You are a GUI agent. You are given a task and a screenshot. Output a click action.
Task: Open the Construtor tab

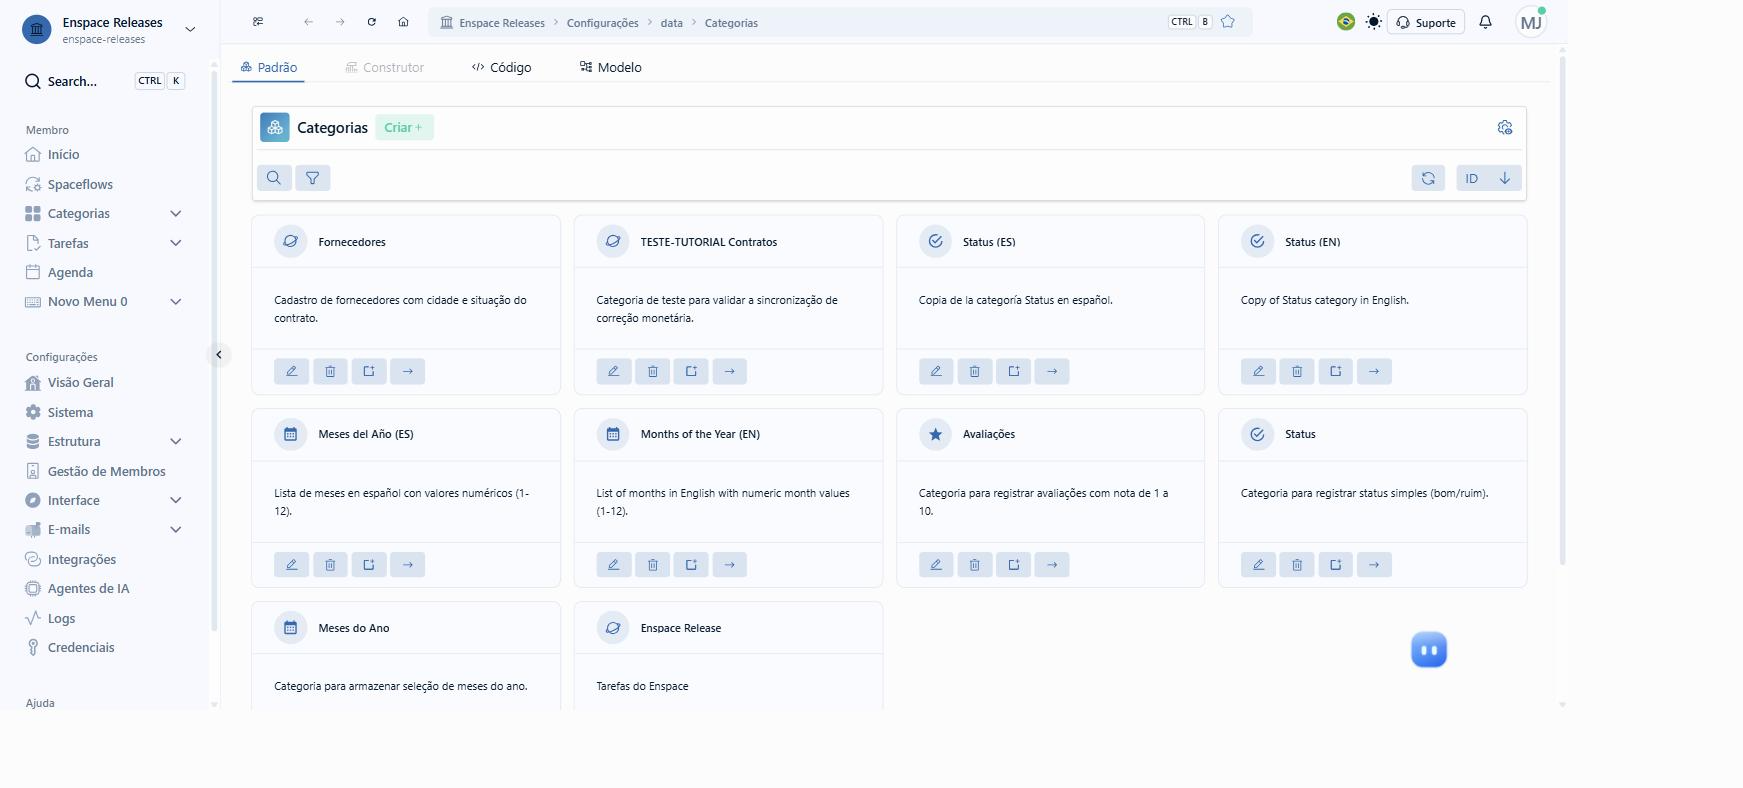(384, 67)
